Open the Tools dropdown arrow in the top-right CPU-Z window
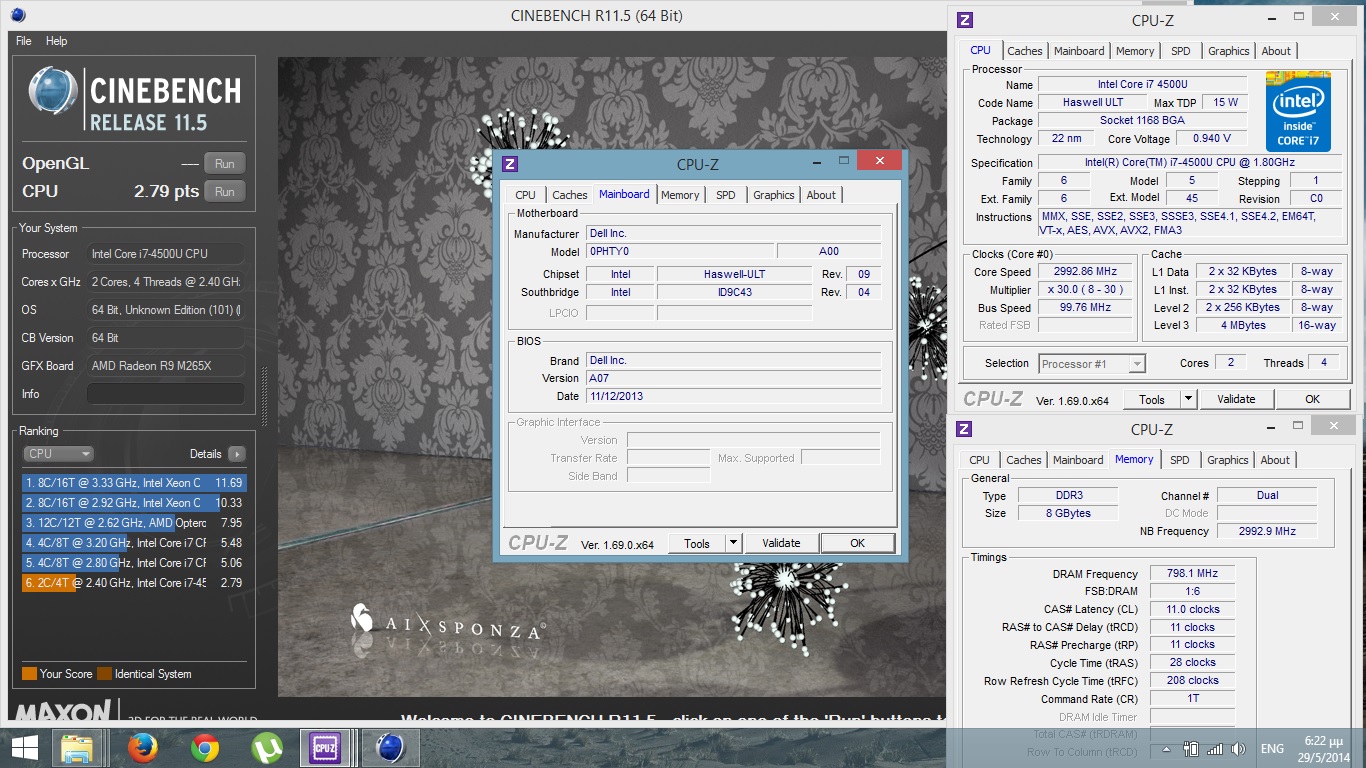1366x768 pixels. 1188,399
